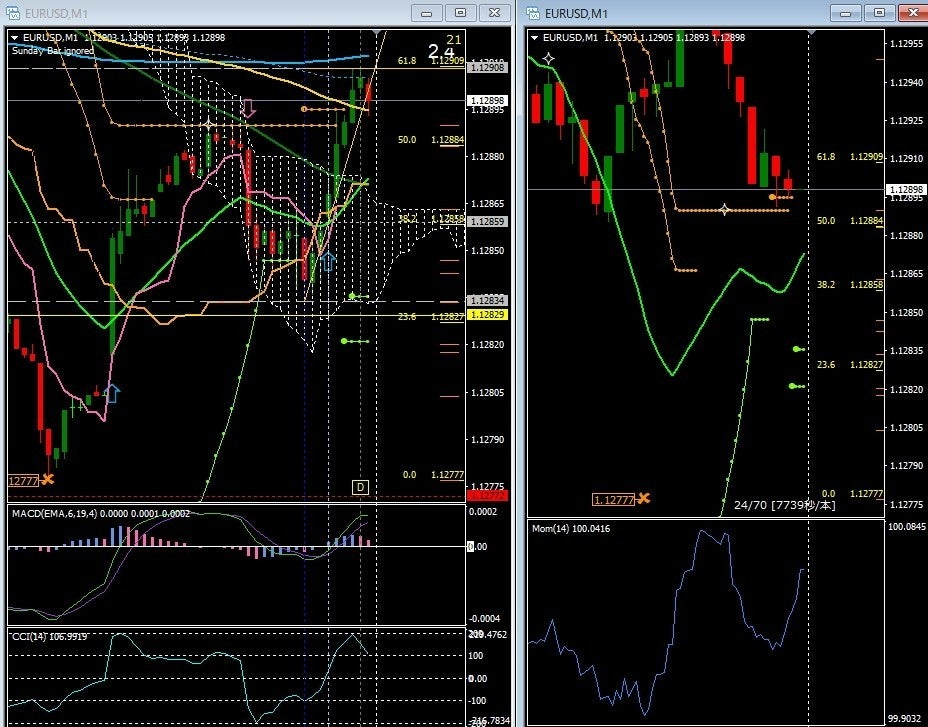Expand the triangle before EURUSD,M1 in left chart
The width and height of the screenshot is (928, 727).
(x=15, y=37)
